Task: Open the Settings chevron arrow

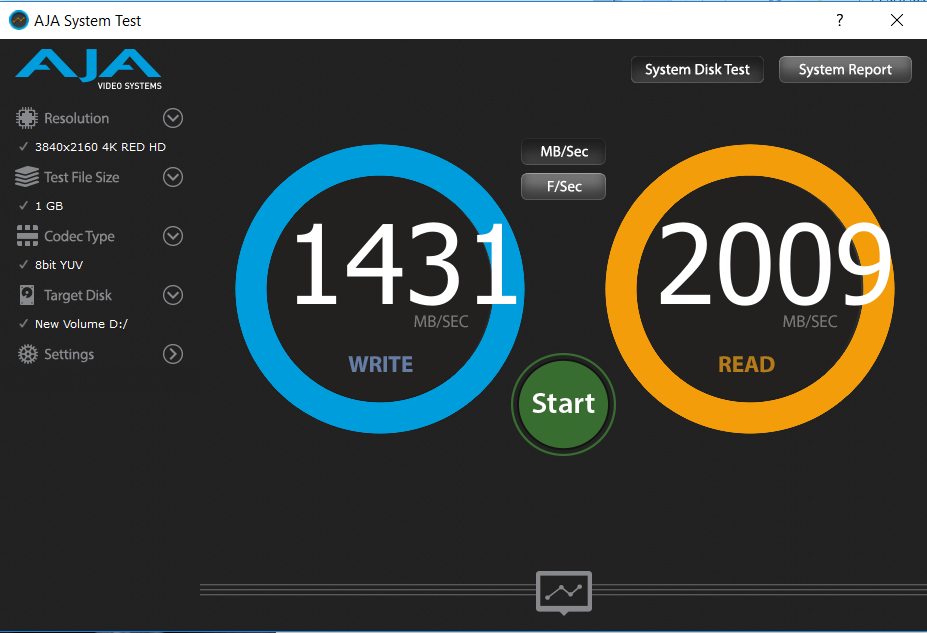Action: coord(173,354)
